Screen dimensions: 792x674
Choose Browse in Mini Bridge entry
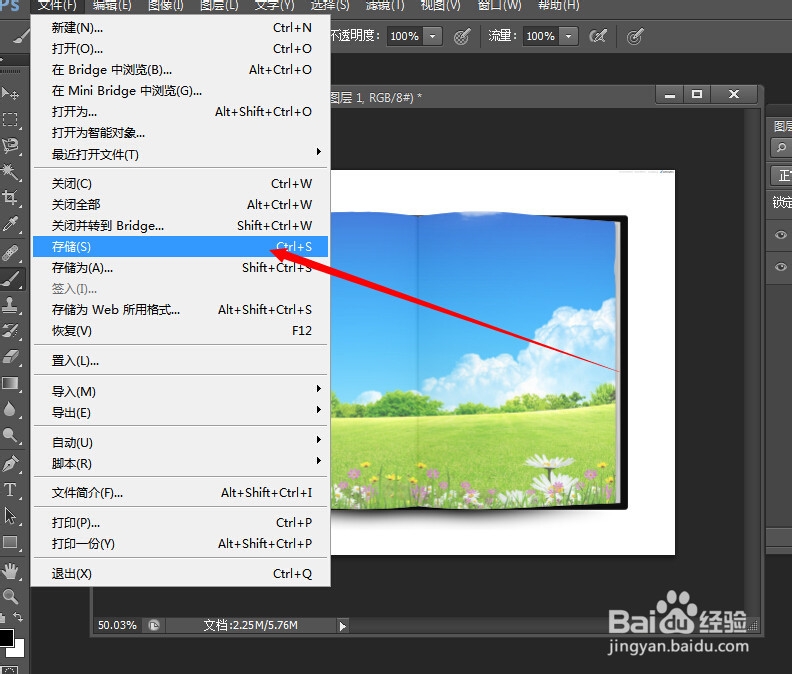[181, 91]
